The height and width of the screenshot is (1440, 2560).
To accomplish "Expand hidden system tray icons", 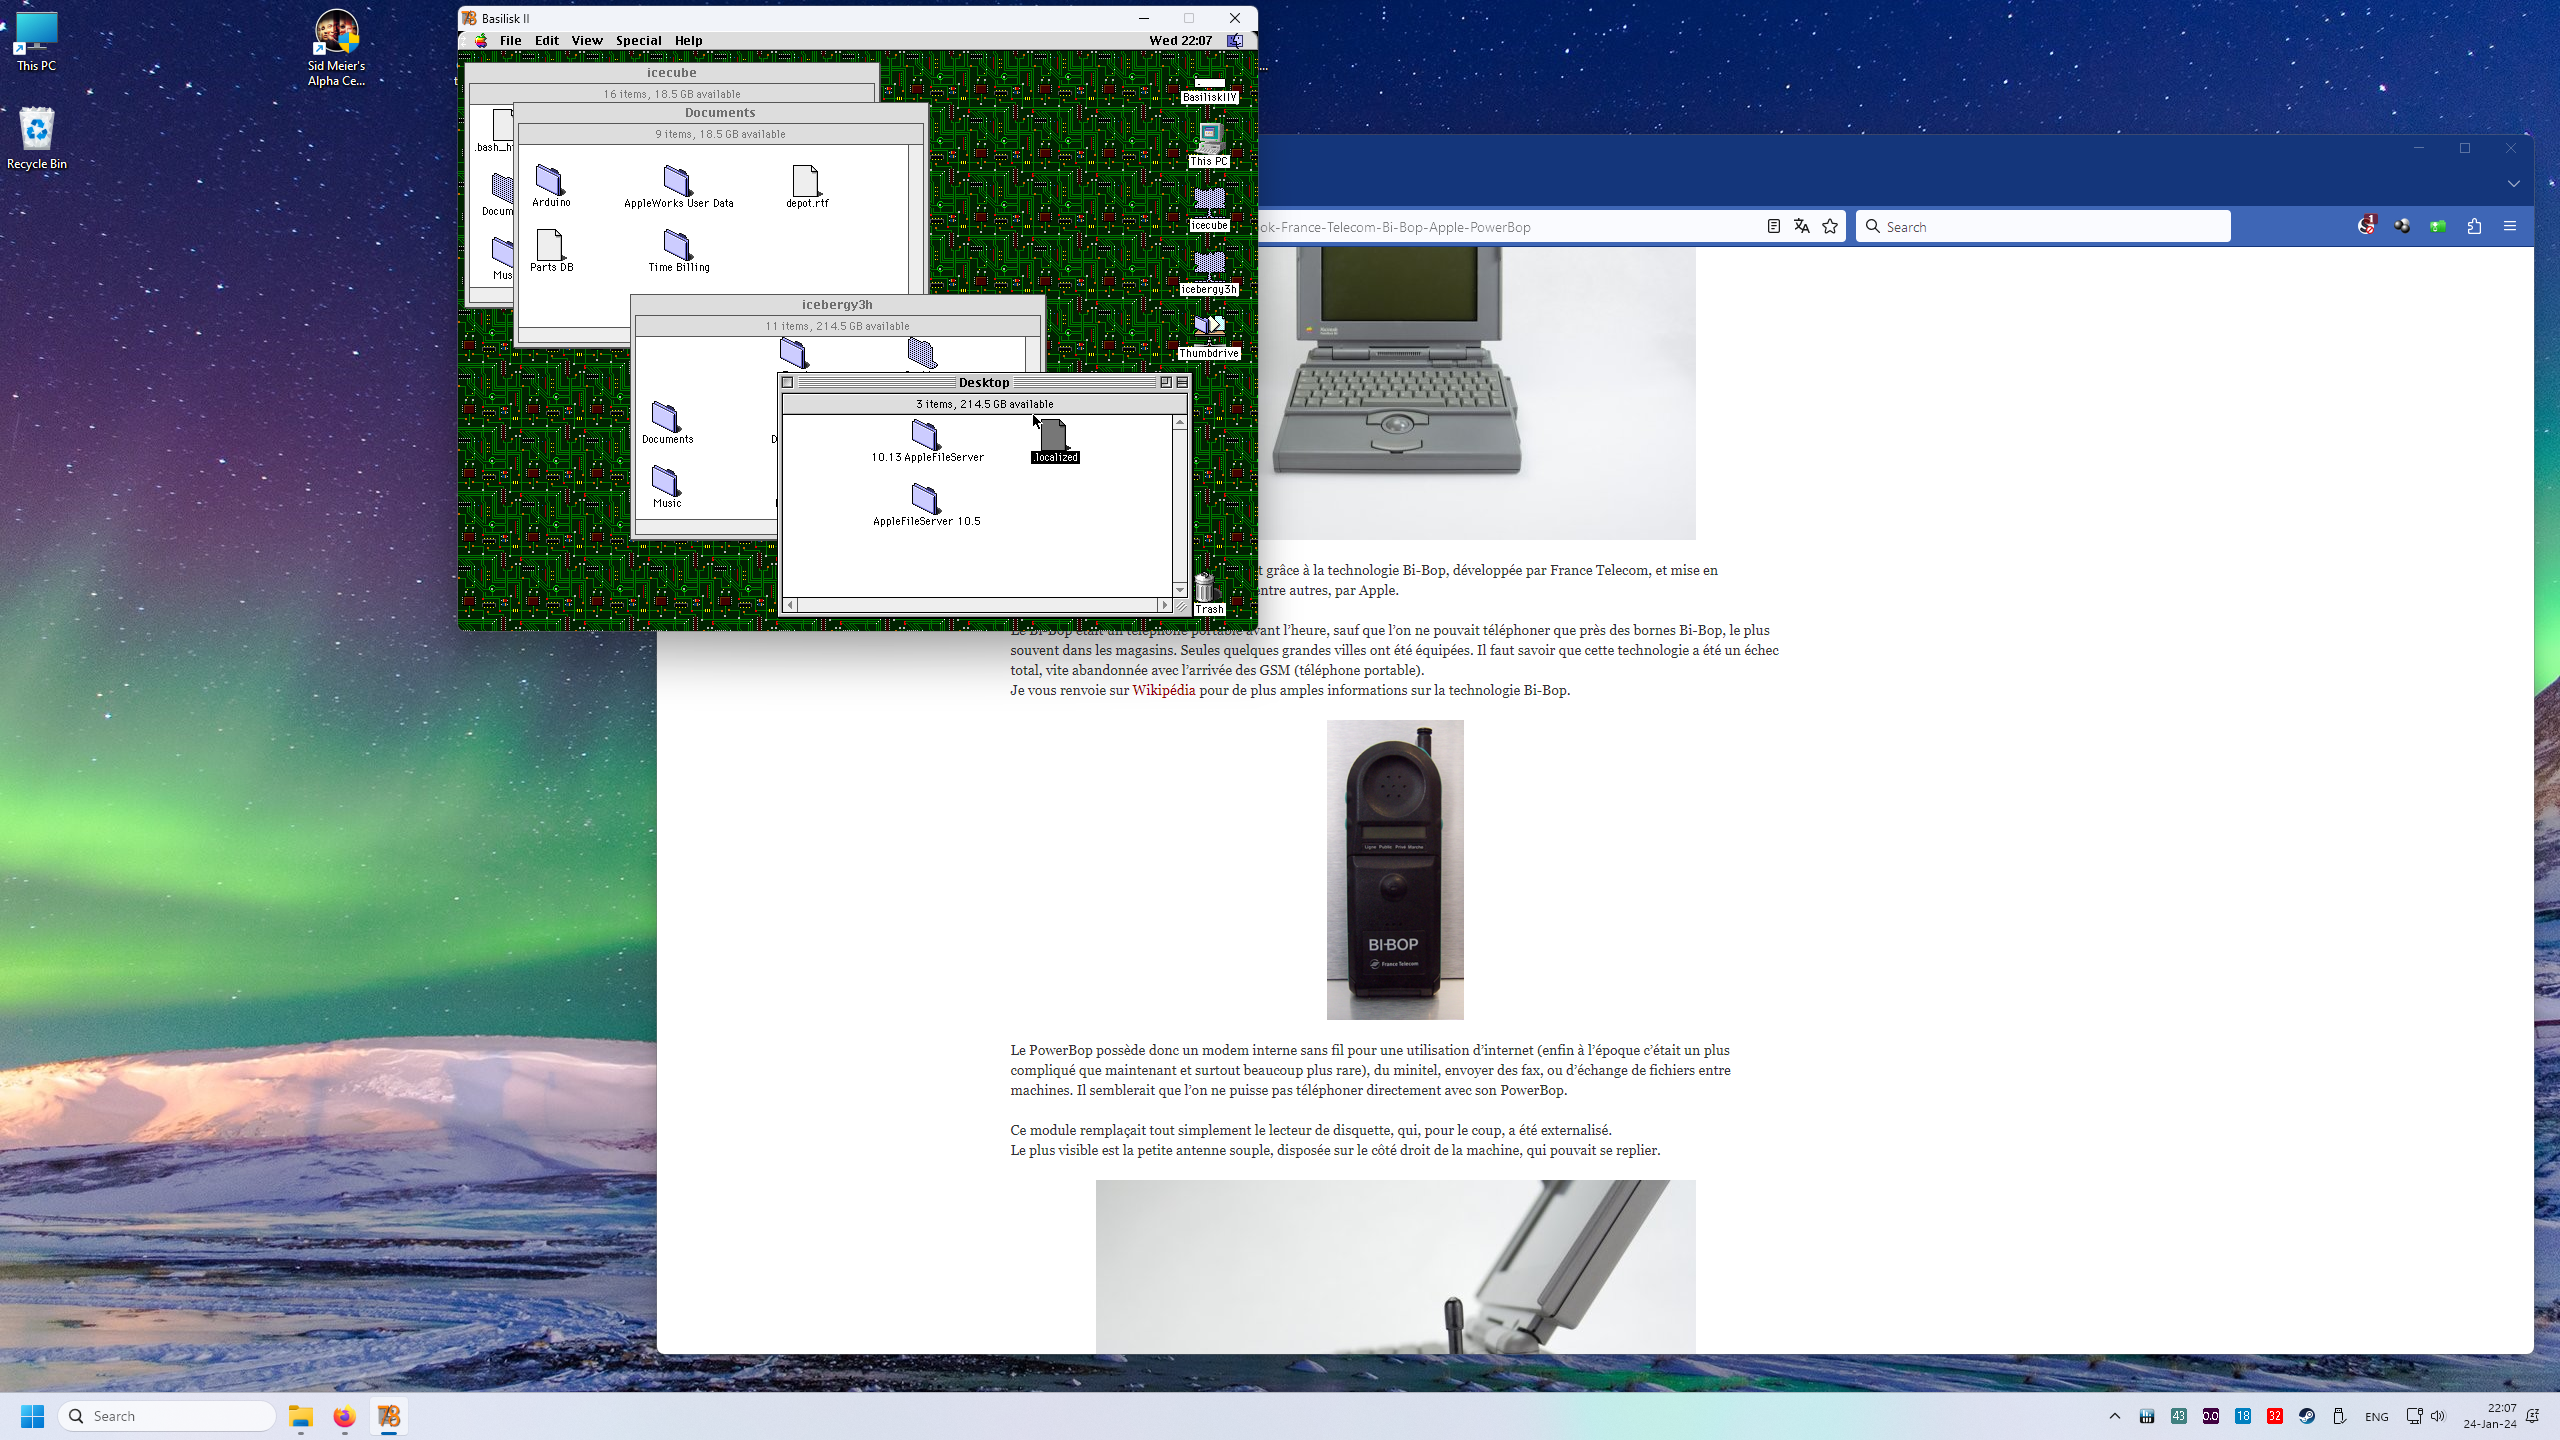I will [x=2115, y=1416].
